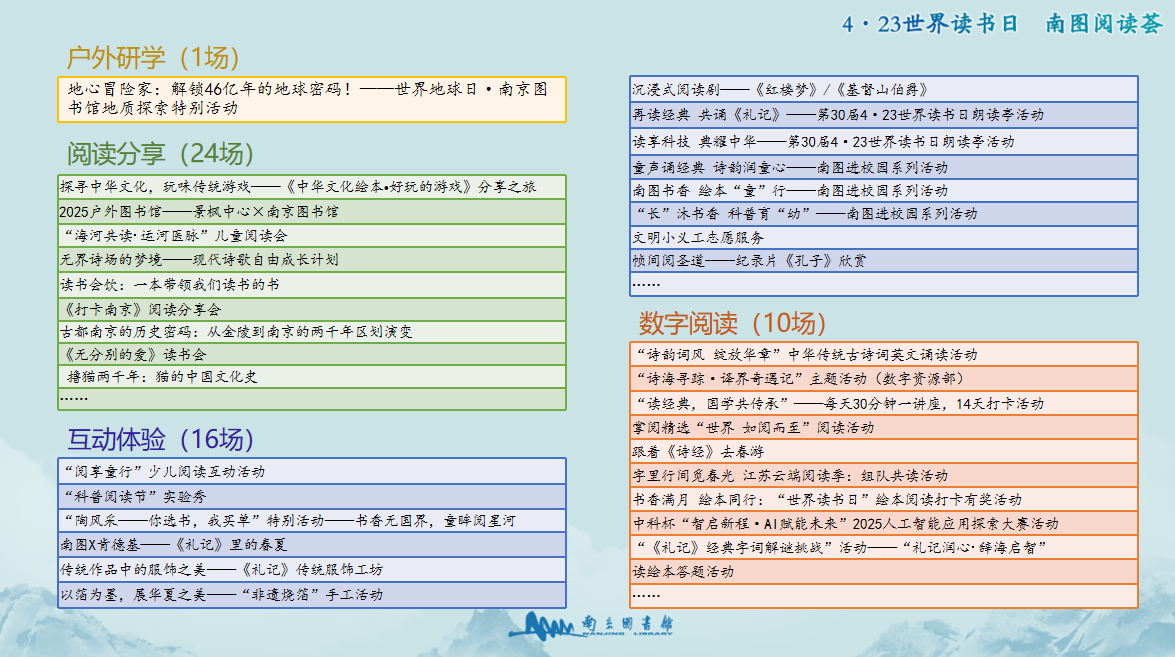The image size is (1175, 657).
Task: Click '以箔为墨，展华夏之美' row
Action: coord(312,595)
